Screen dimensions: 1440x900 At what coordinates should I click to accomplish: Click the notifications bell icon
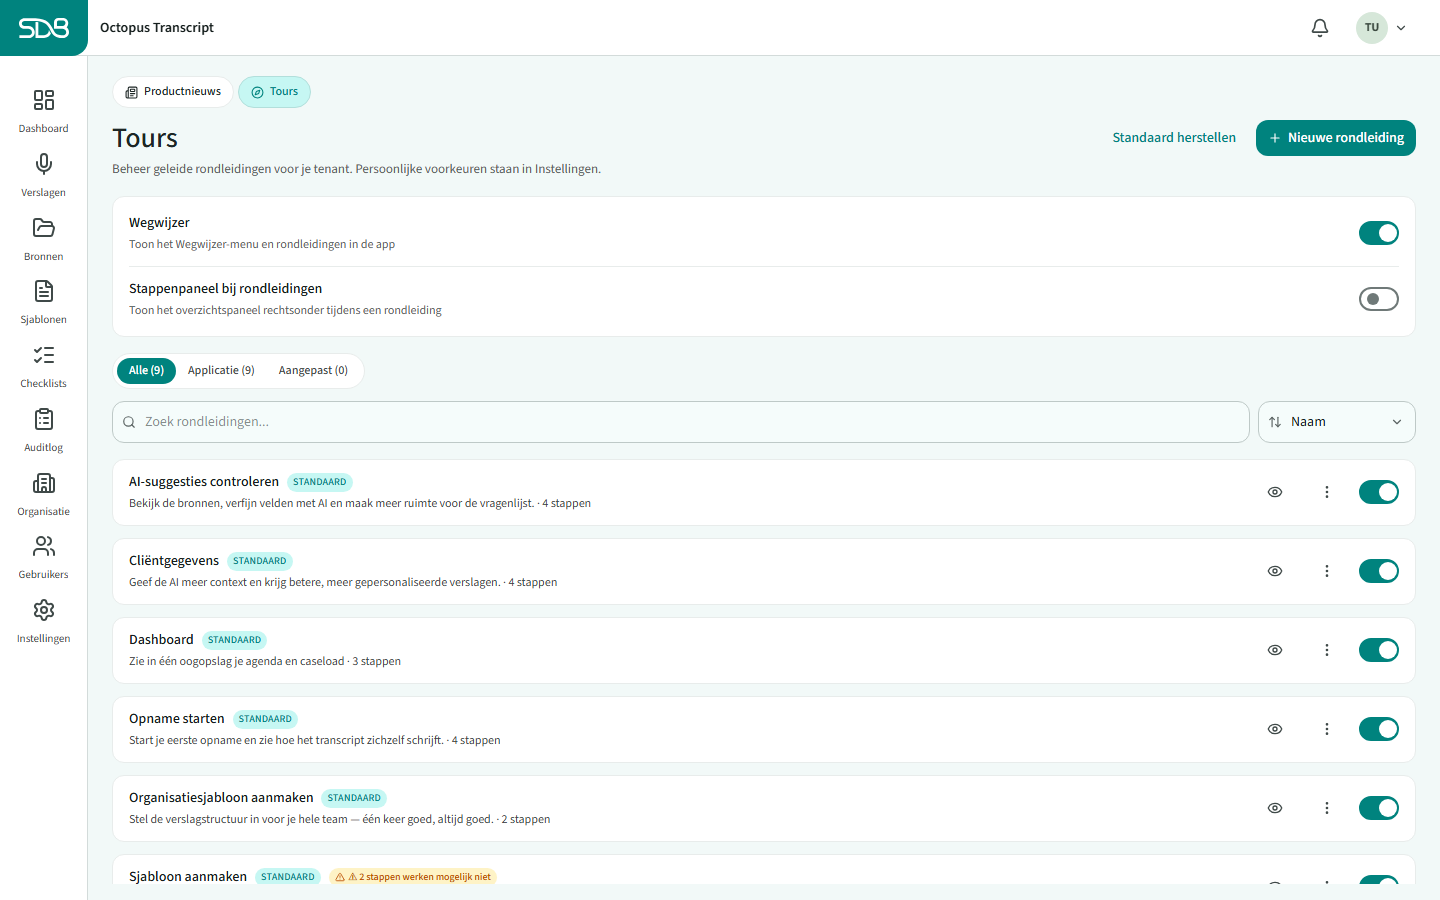pyautogui.click(x=1320, y=28)
